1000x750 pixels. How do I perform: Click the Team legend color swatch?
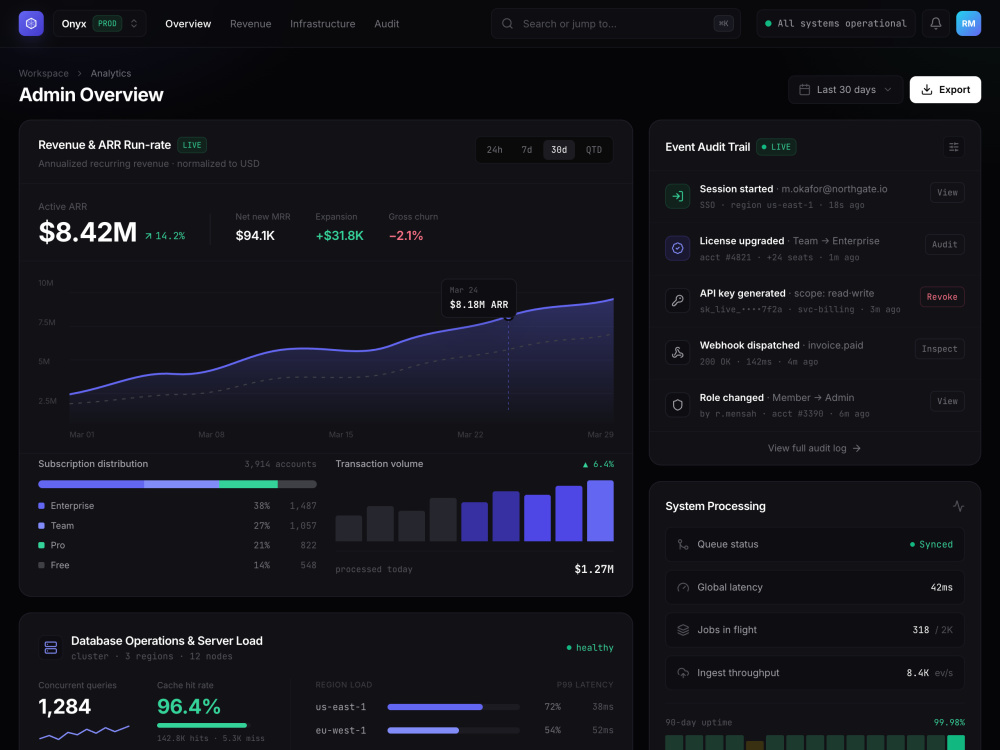[41, 526]
